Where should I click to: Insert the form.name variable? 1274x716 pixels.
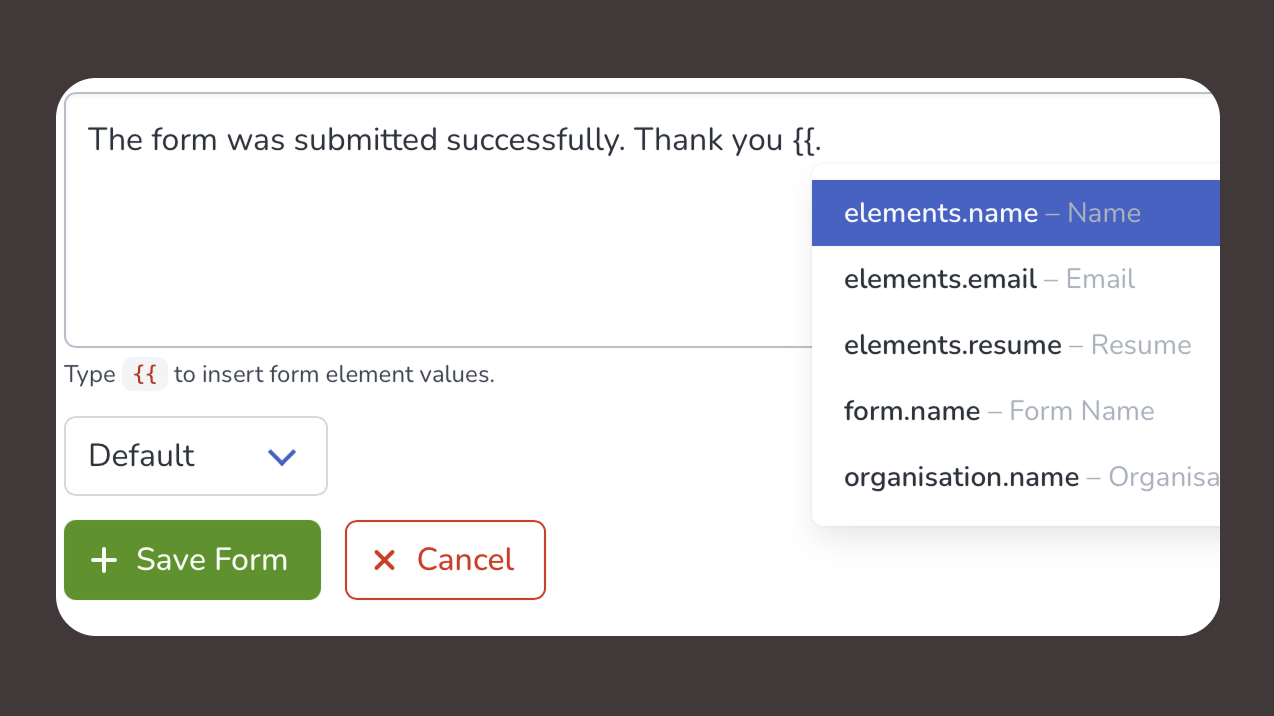coord(912,411)
